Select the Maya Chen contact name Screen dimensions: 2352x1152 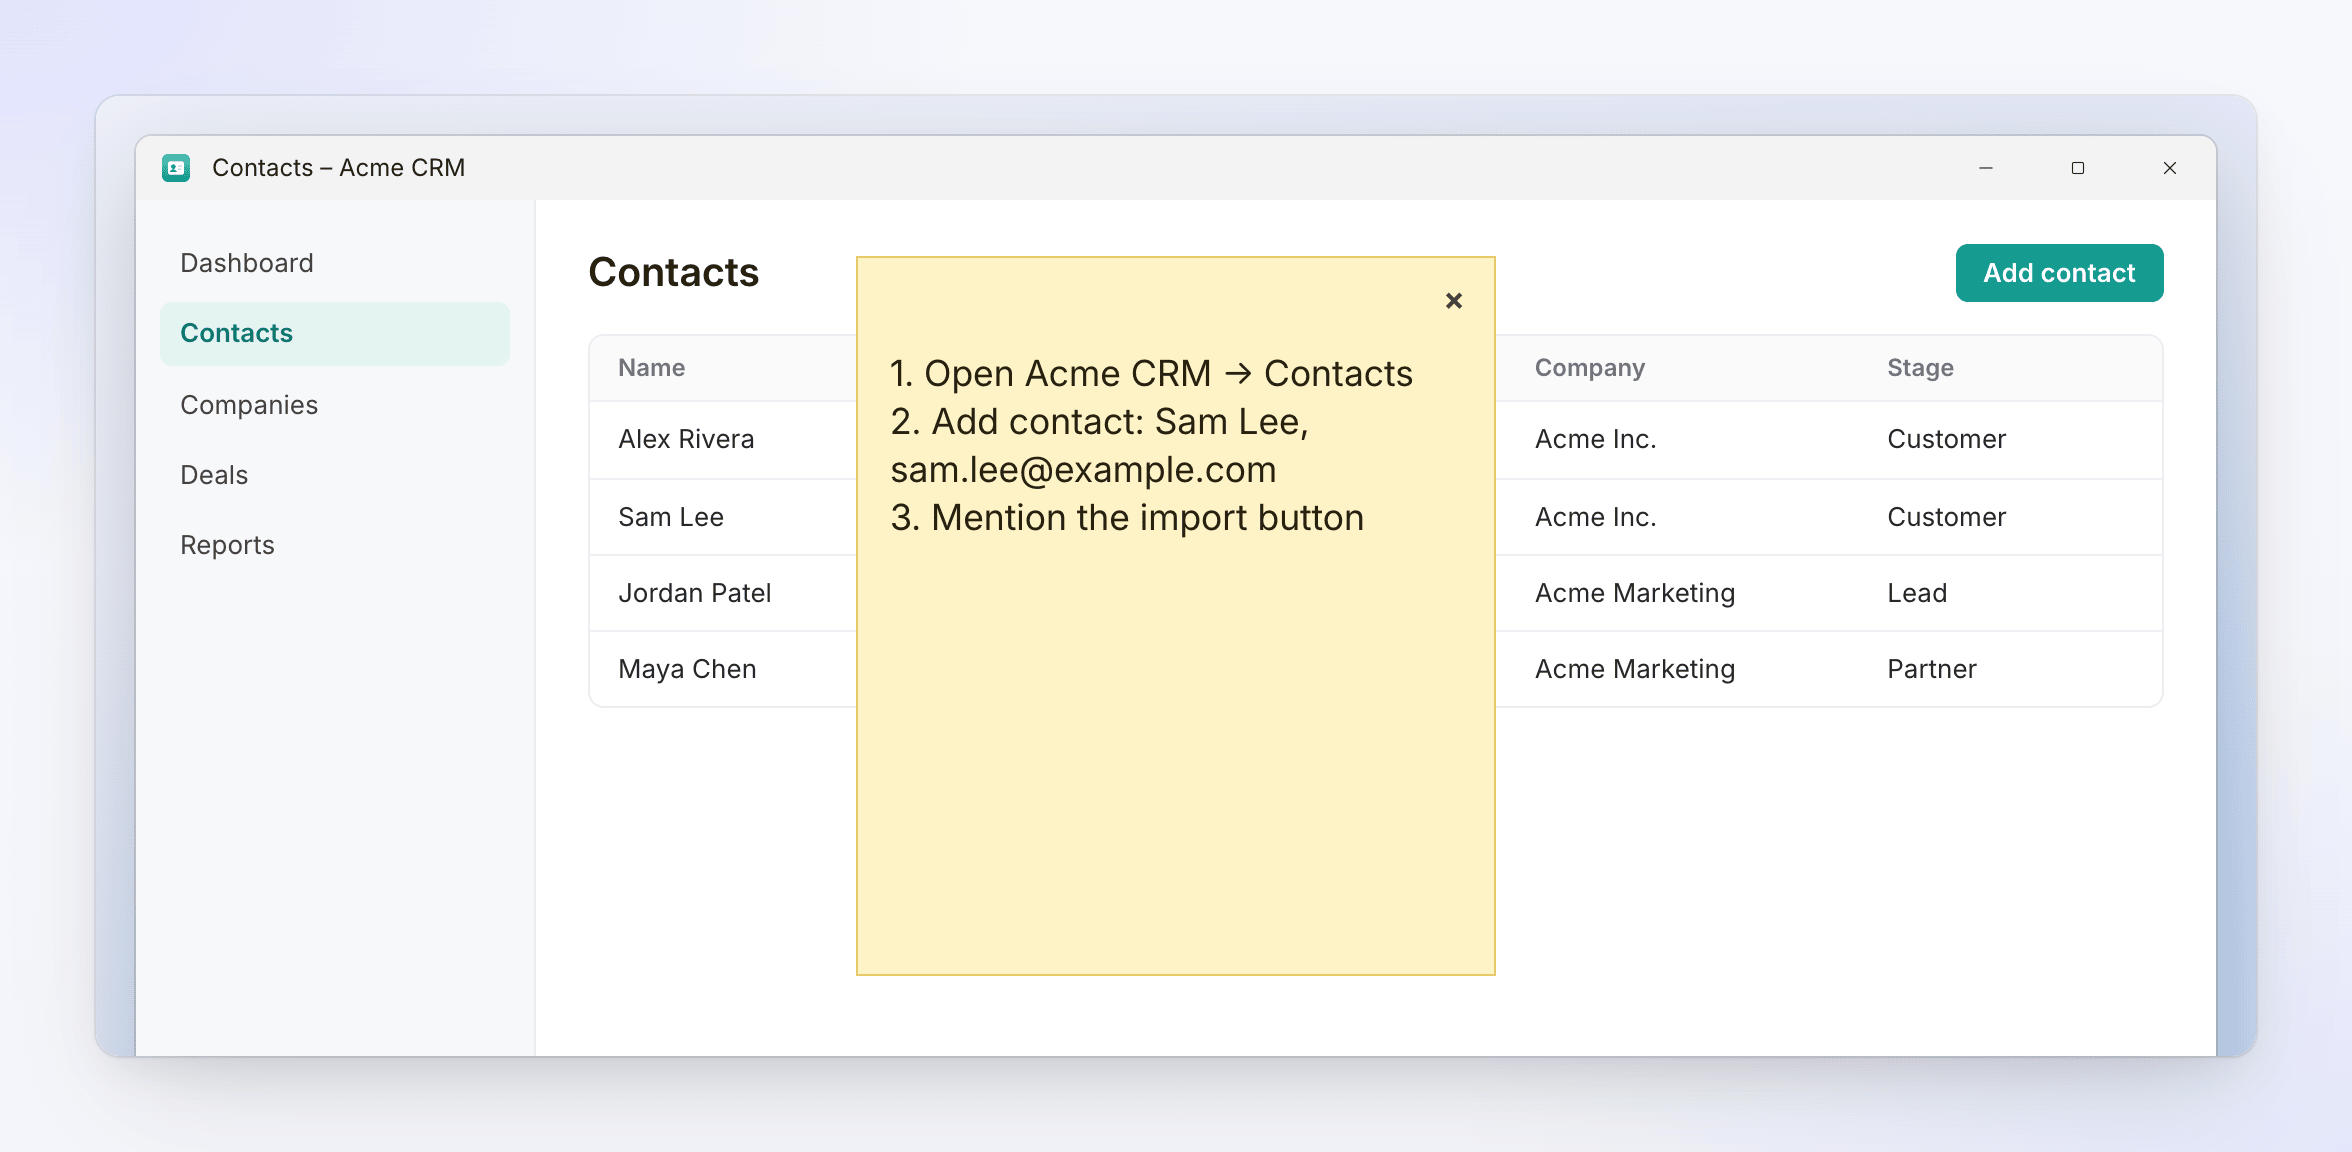click(x=687, y=669)
